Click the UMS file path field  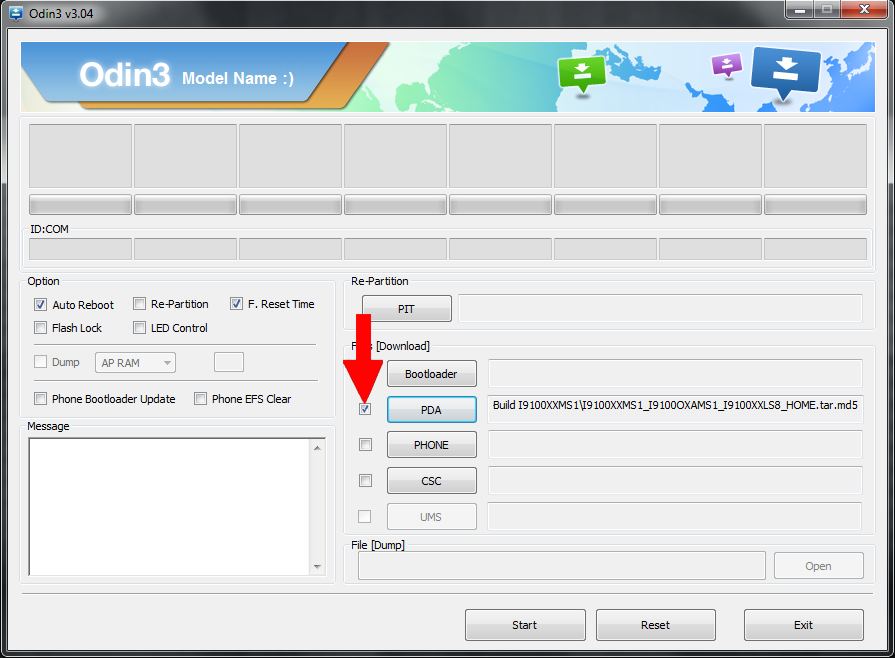(x=674, y=516)
